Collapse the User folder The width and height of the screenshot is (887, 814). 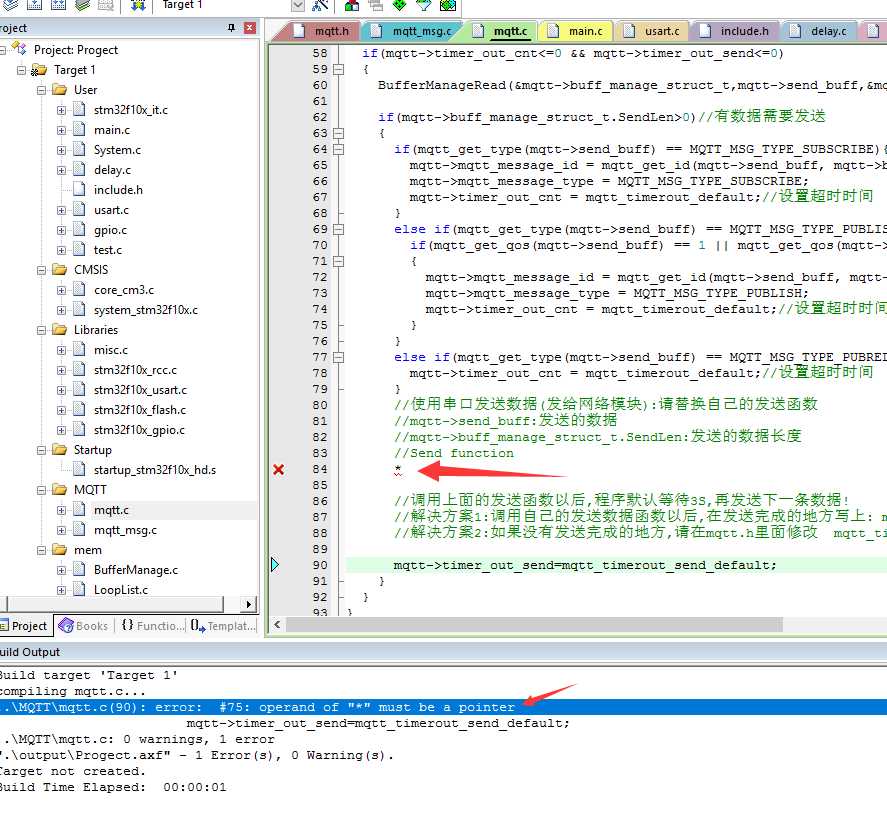coord(41,90)
